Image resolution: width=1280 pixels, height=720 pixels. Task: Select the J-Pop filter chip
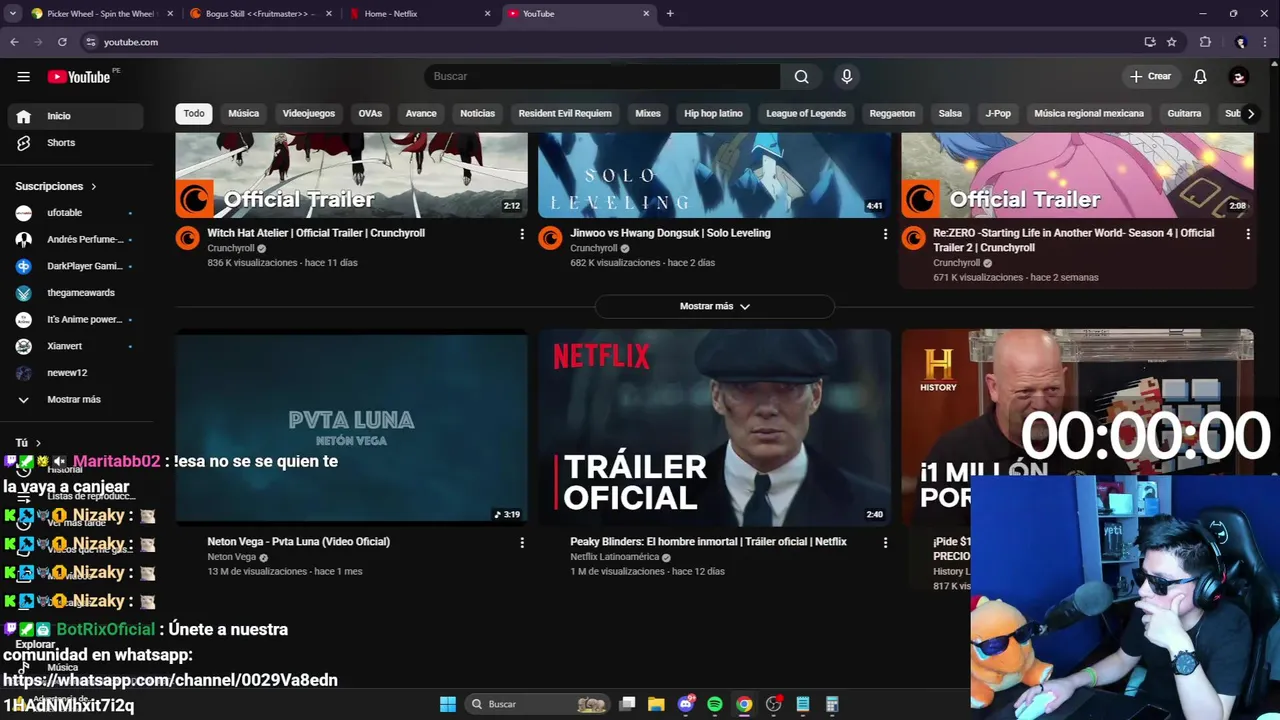[x=998, y=113]
